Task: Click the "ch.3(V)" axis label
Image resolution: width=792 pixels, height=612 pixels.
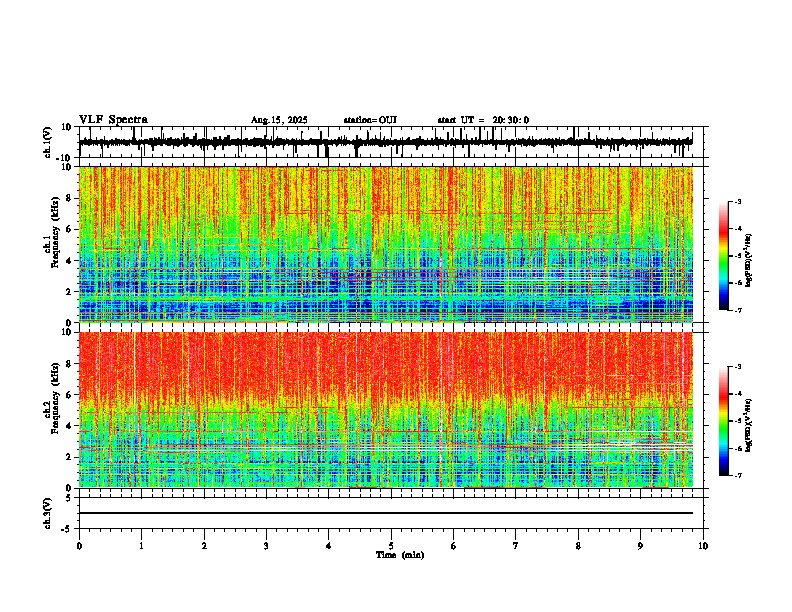Action: pyautogui.click(x=48, y=514)
